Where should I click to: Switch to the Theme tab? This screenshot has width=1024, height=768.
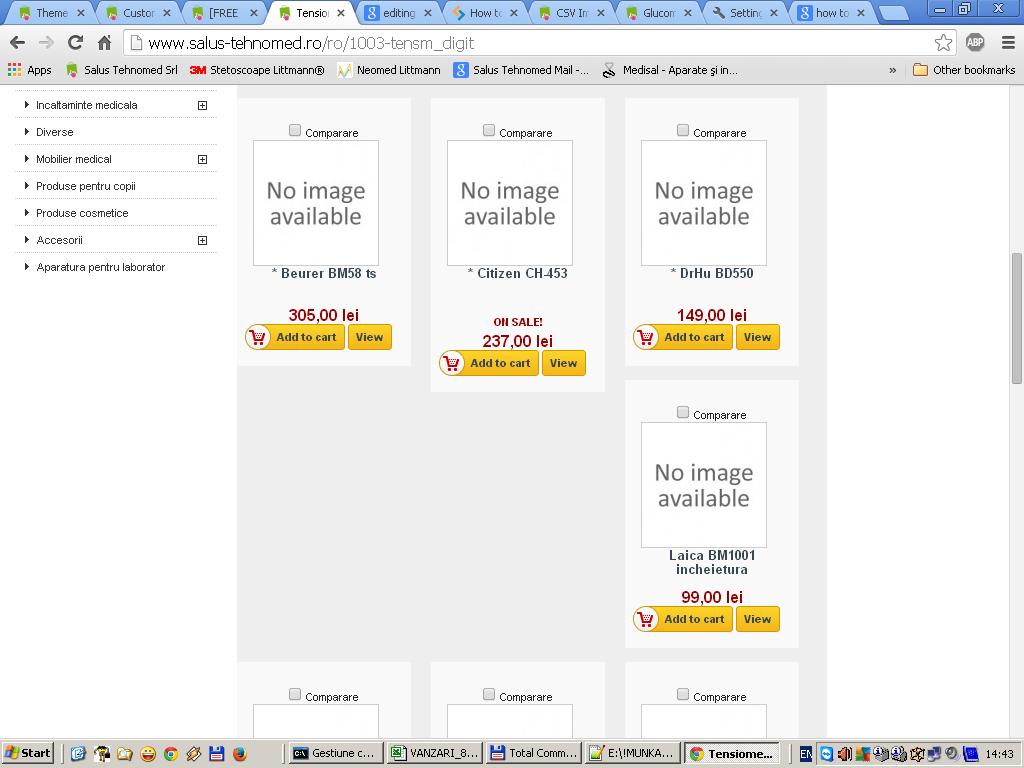(51, 13)
